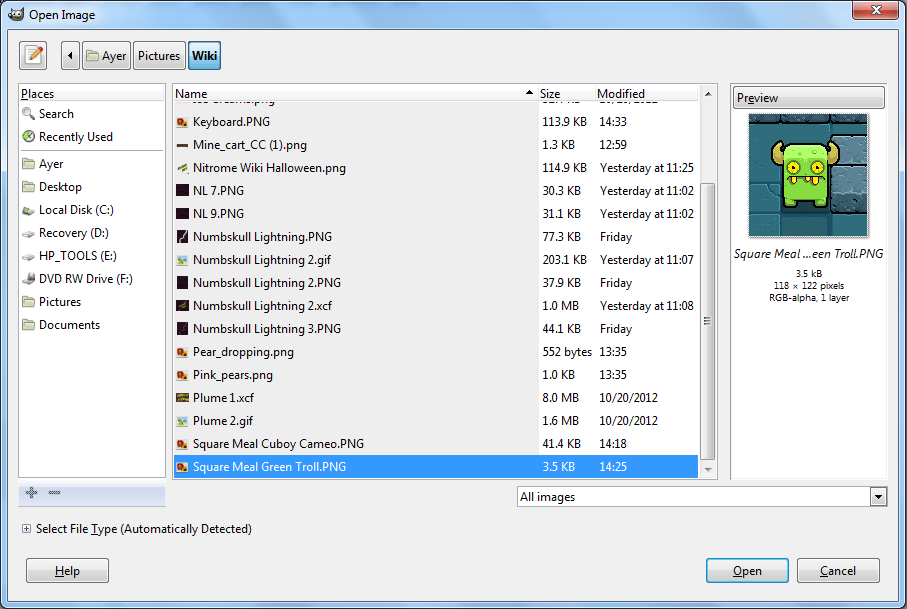Click the Numbskull Lightning.PNG file icon

point(182,237)
